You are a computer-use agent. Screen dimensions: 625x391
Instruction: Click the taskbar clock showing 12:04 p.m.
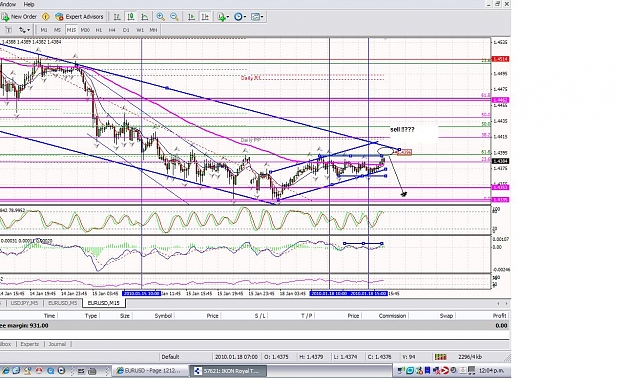pyautogui.click(x=491, y=371)
